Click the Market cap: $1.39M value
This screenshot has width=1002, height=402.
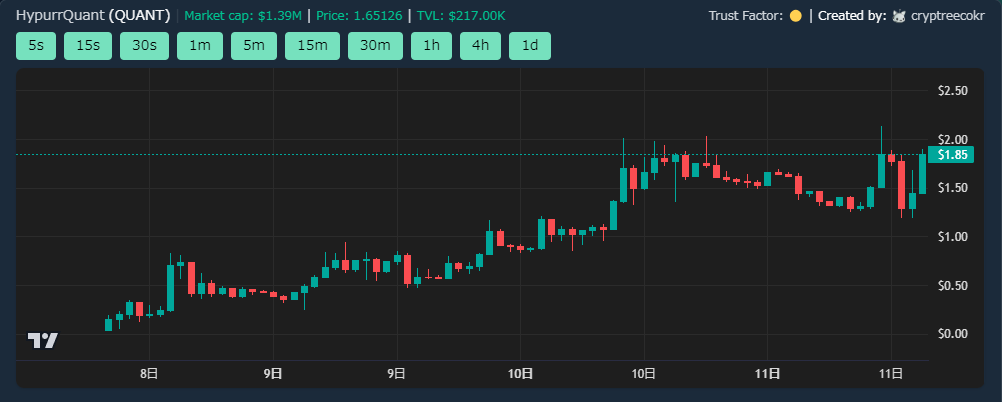click(243, 15)
